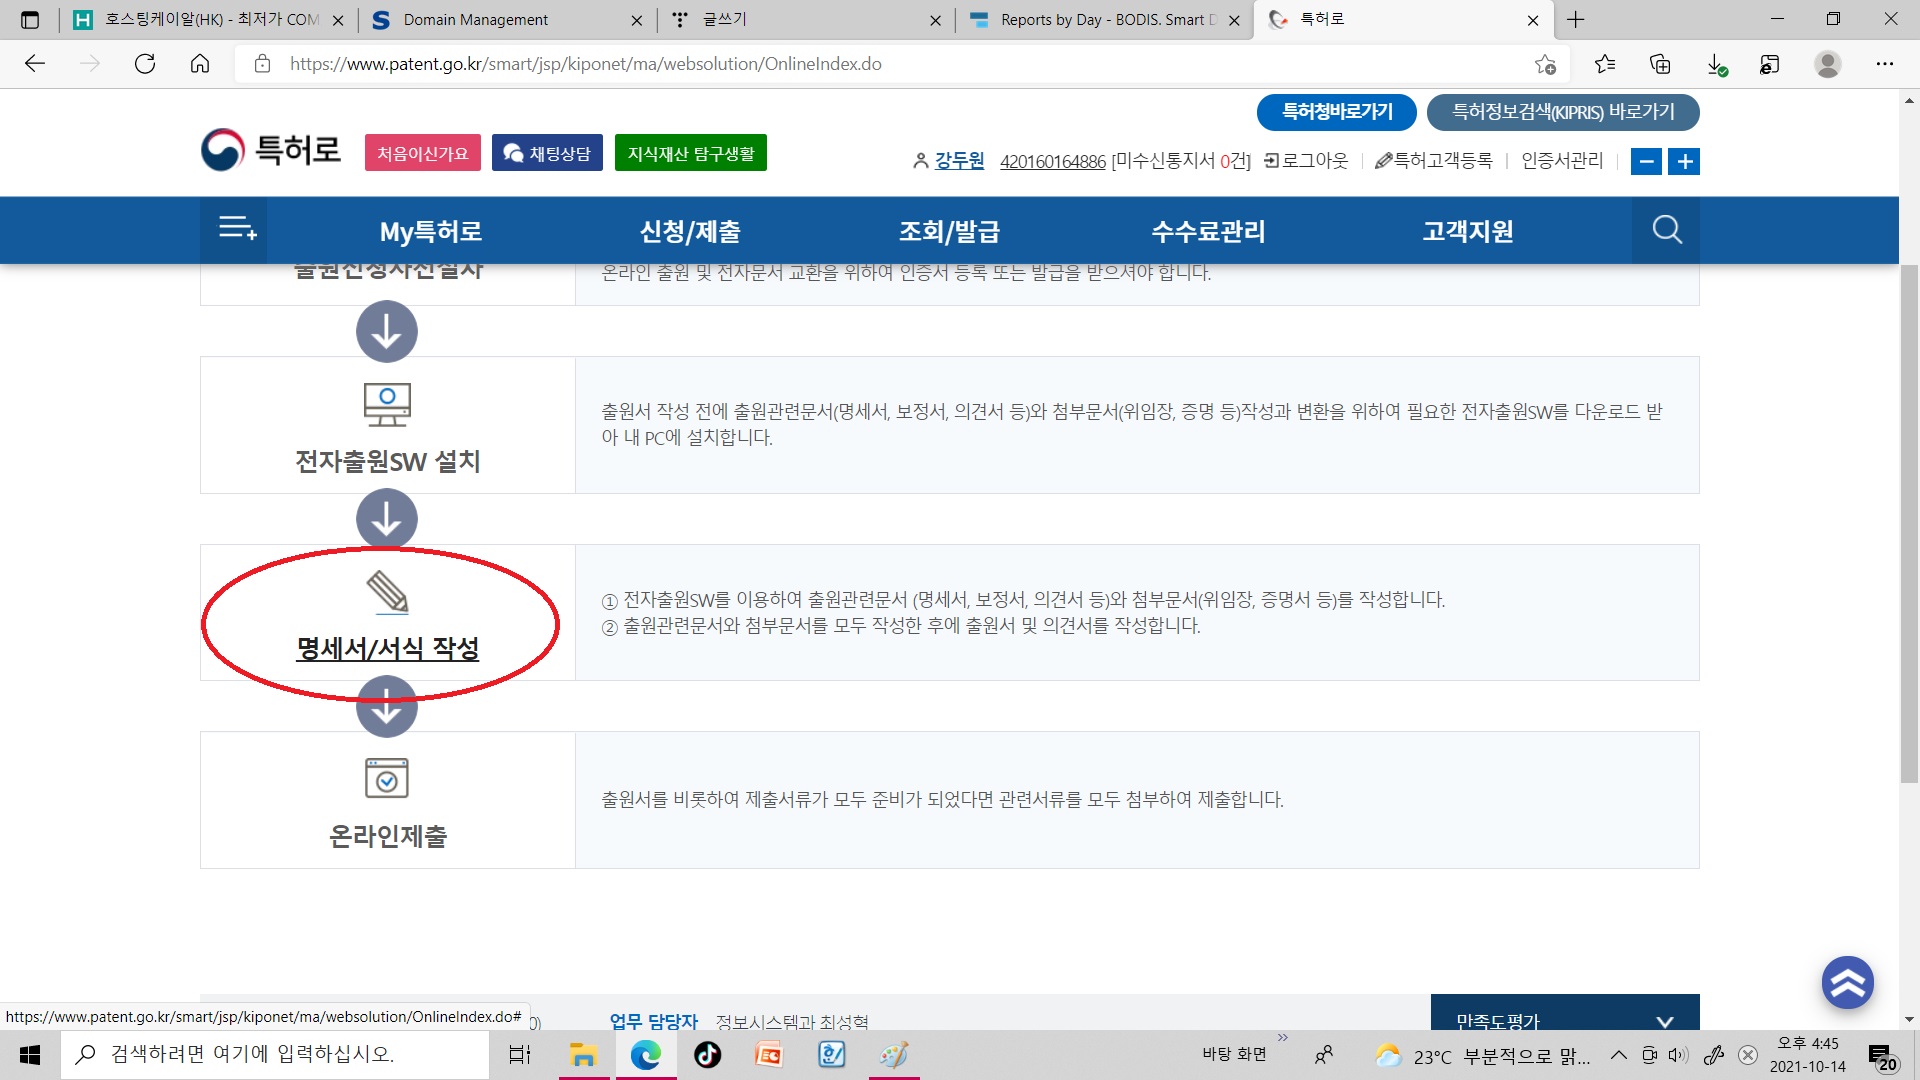Switch to the Domain Management tab
Viewport: 1920px width, 1080px height.
[476, 19]
